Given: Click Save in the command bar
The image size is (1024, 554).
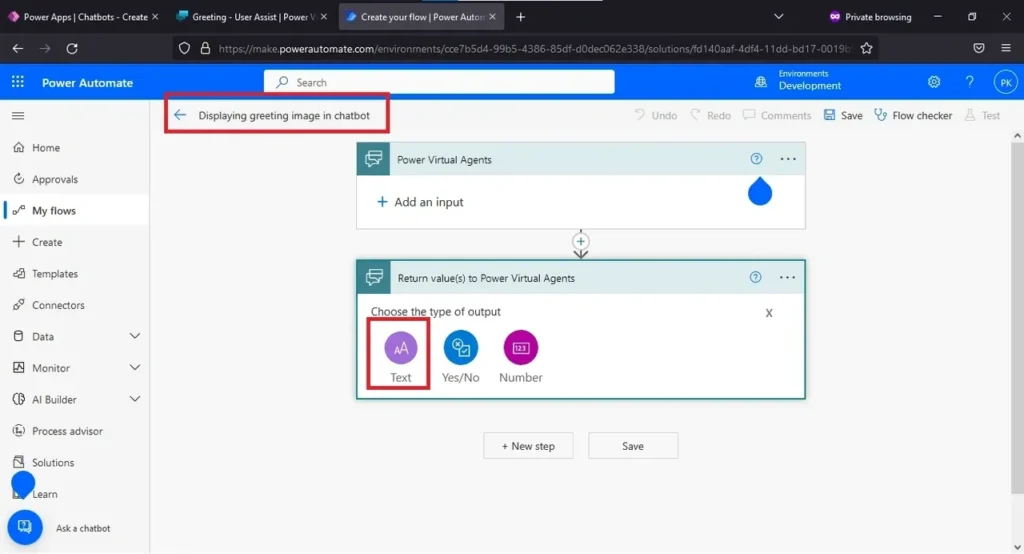Looking at the screenshot, I should (843, 116).
